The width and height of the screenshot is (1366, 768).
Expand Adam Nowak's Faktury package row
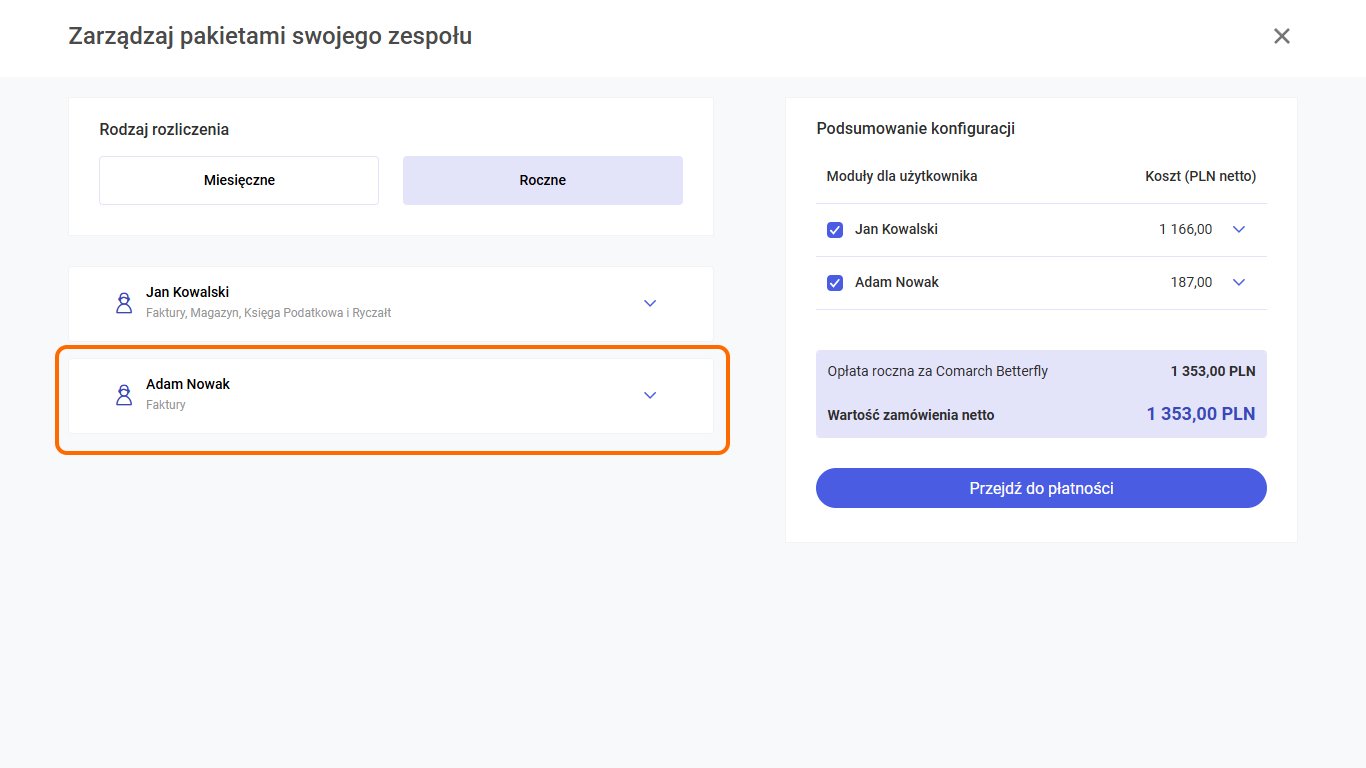click(650, 395)
